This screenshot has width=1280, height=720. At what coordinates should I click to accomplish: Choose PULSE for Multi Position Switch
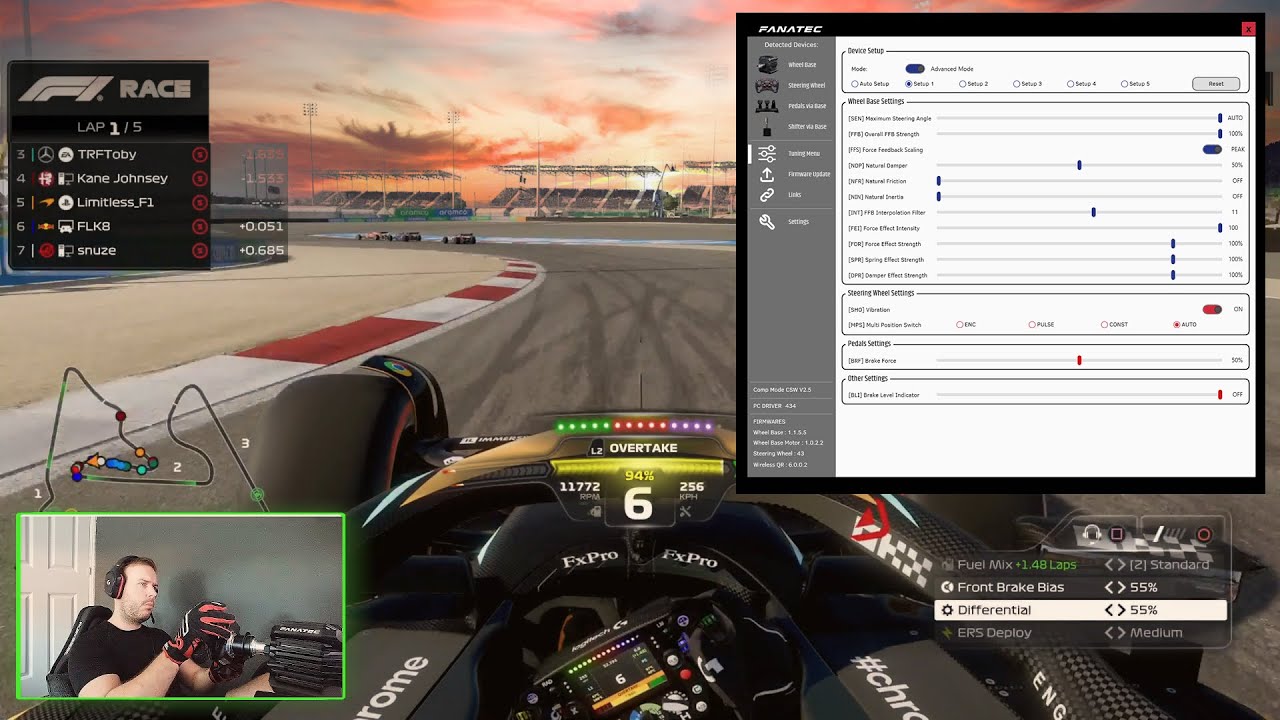[1032, 325]
